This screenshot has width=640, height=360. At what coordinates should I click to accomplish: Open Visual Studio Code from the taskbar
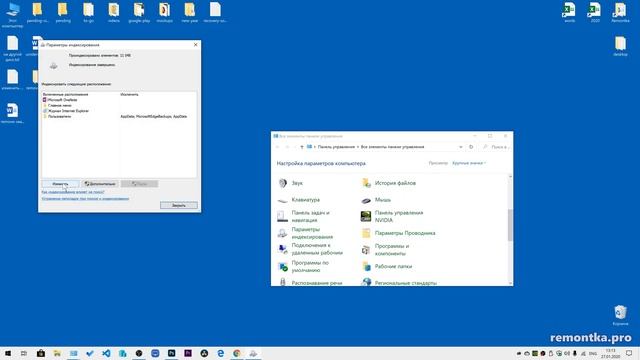click(106, 353)
